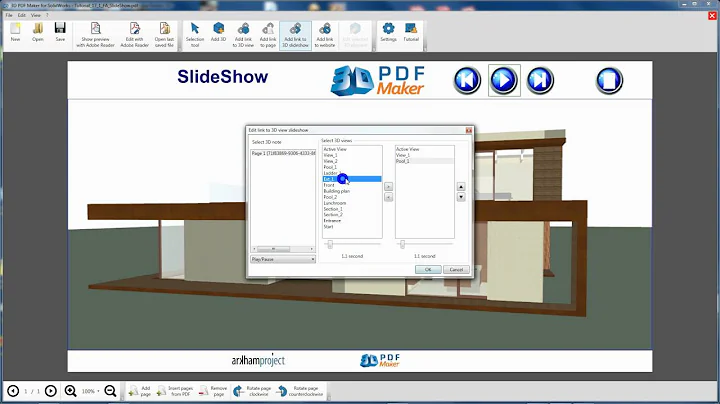The image size is (720, 404).
Task: Select Add link to 3D slideshow
Action: (x=295, y=35)
